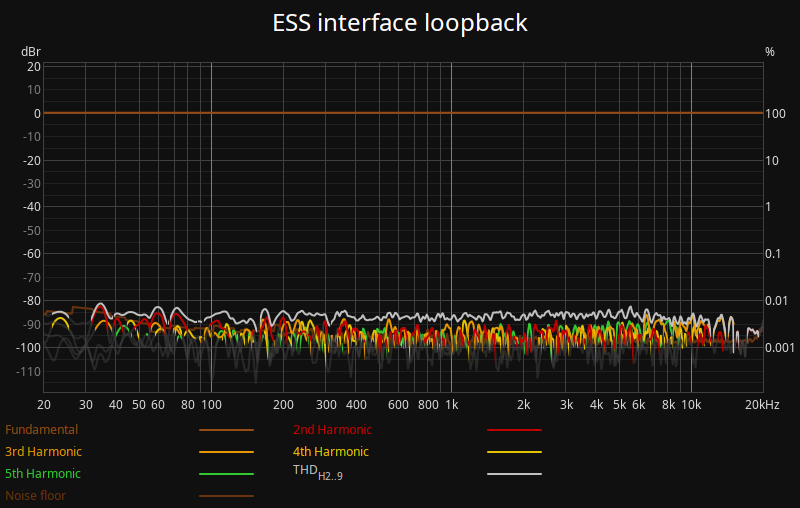
Task: Click the red 2nd Harmonic line swatch
Action: [x=514, y=430]
